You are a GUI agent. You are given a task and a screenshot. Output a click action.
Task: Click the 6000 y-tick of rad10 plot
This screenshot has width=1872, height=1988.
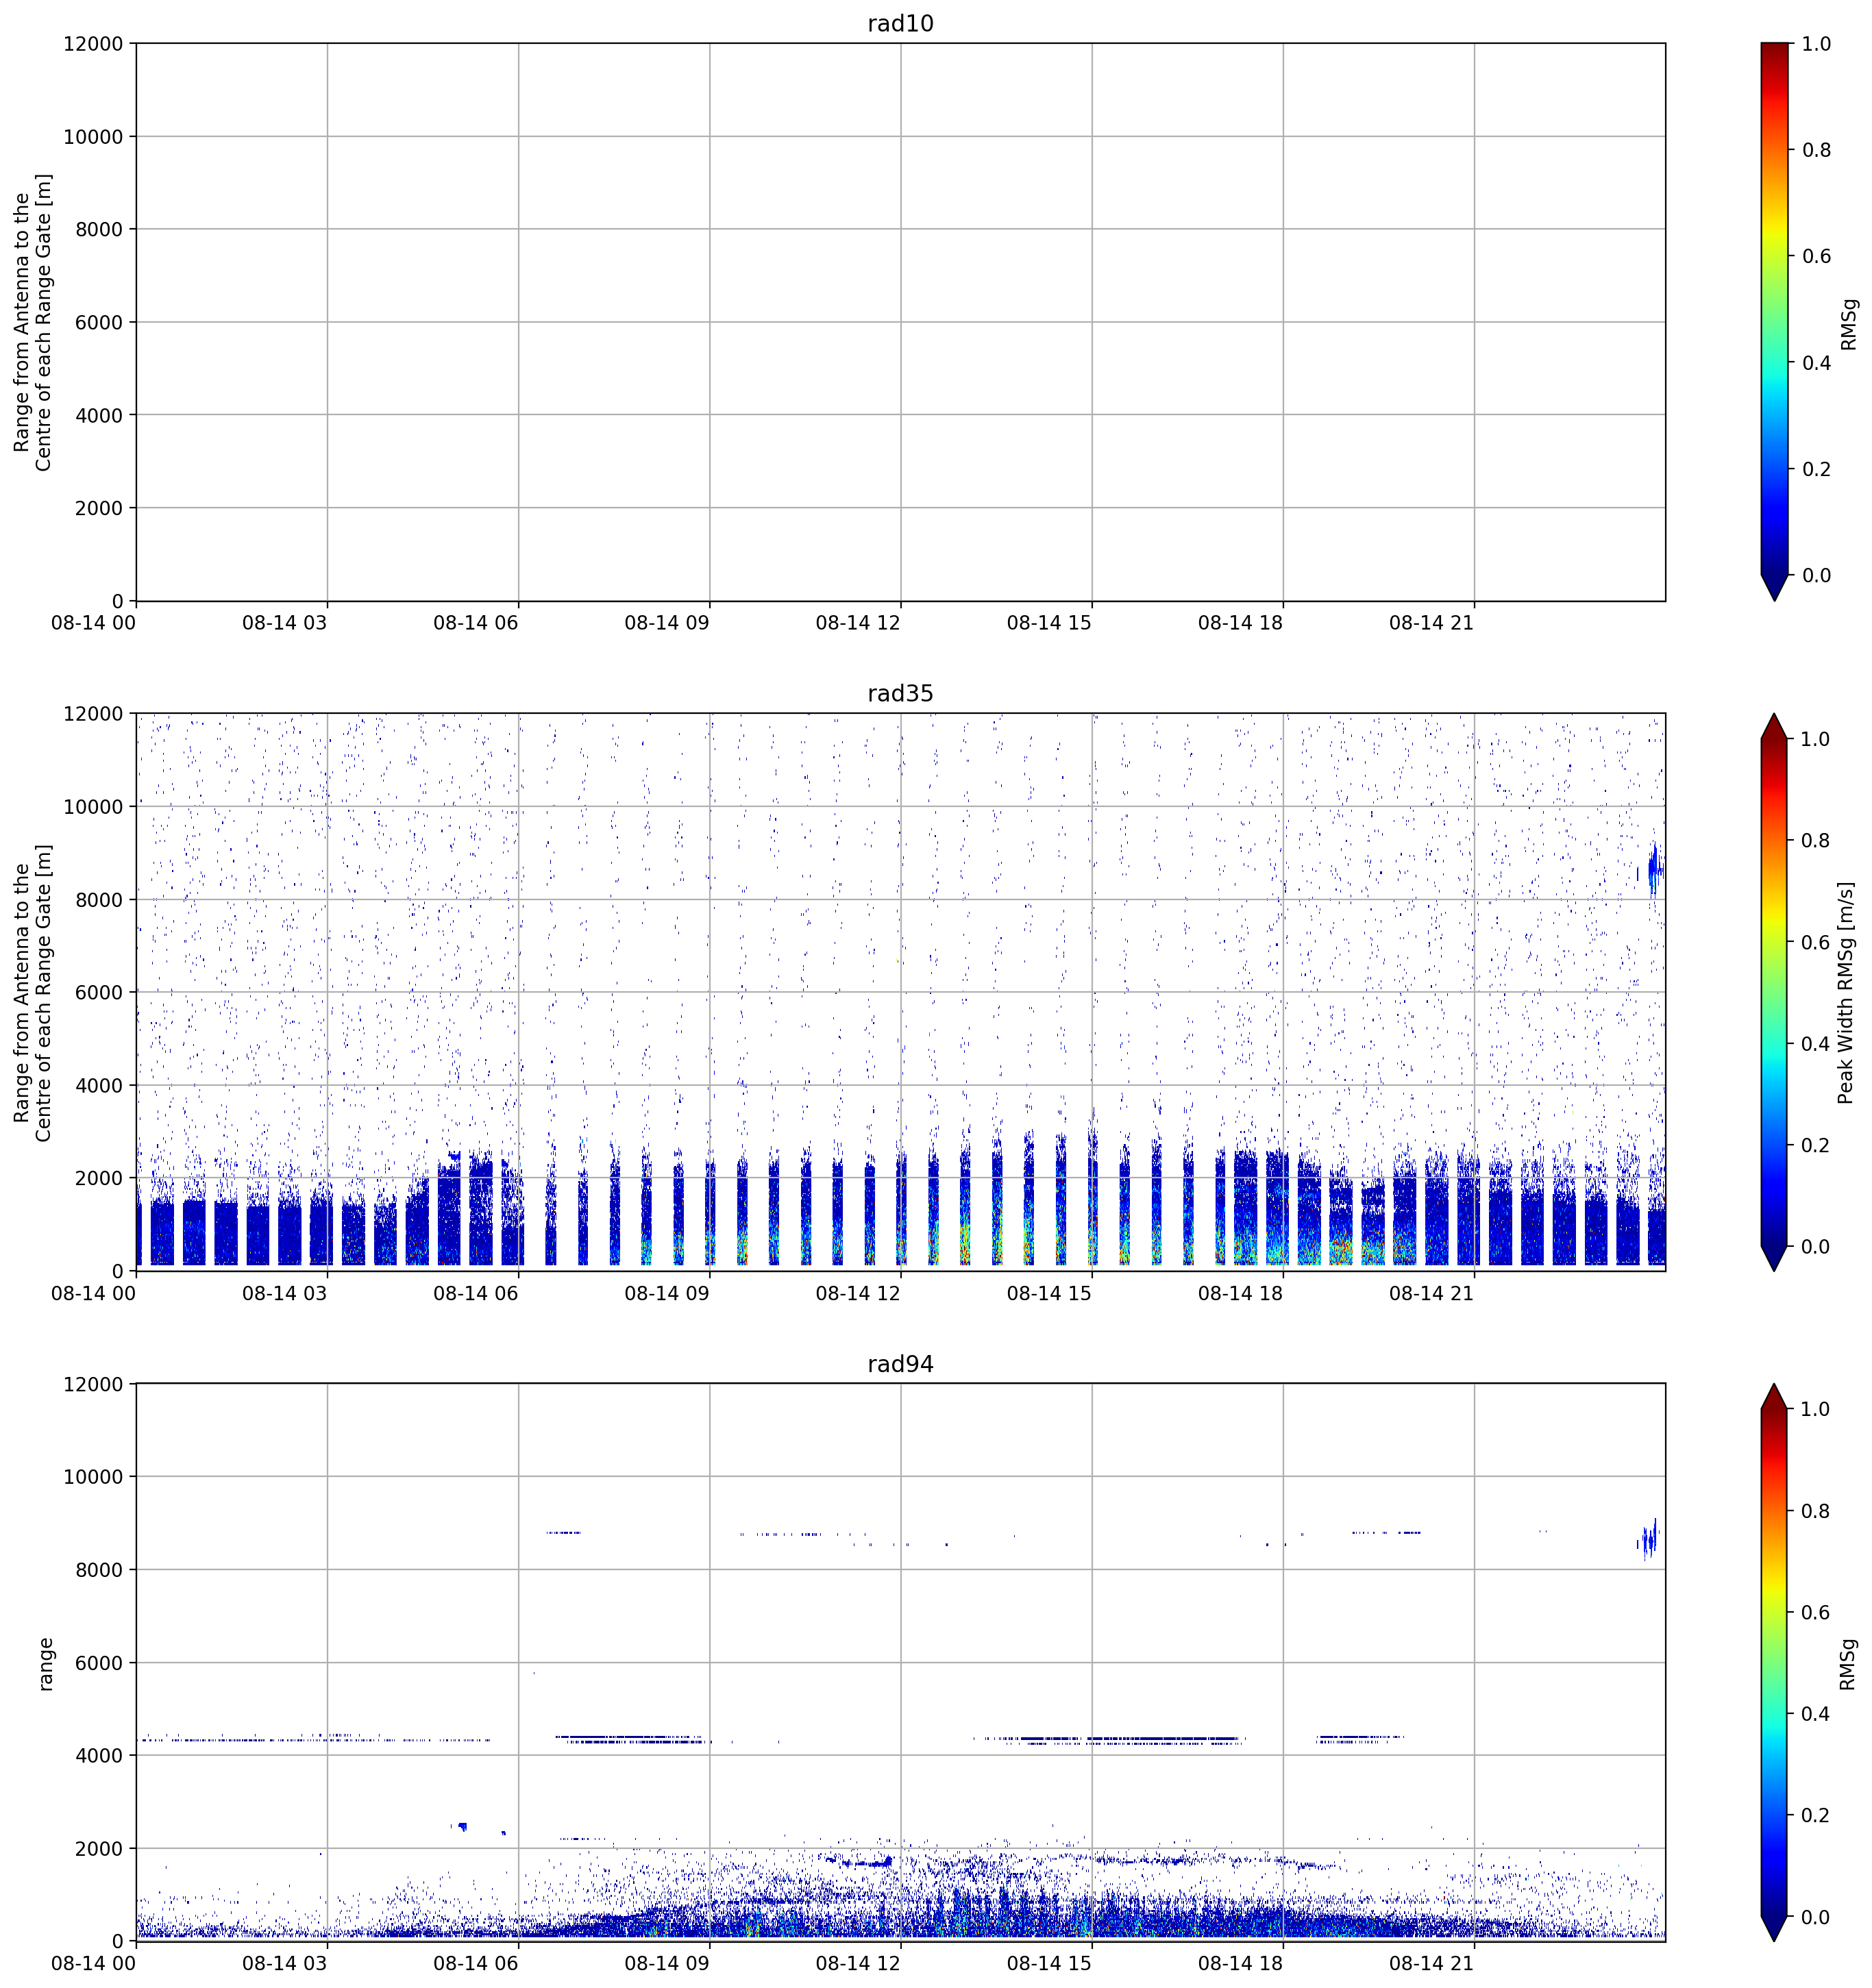click(99, 322)
